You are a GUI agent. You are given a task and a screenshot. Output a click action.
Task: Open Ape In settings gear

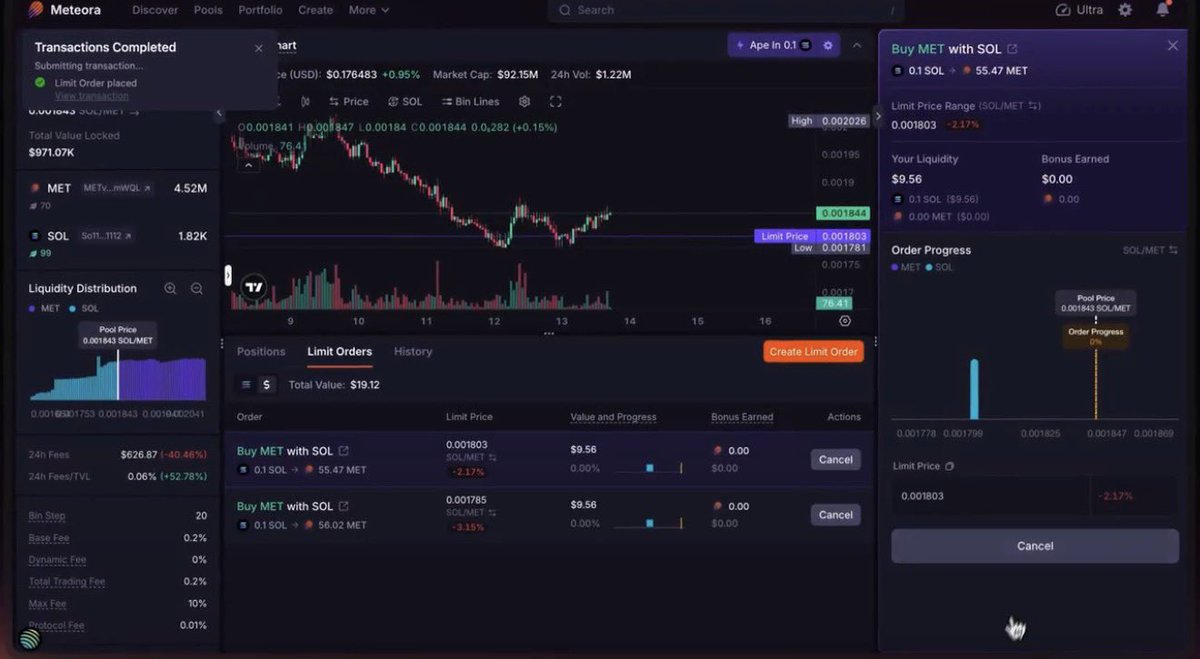click(827, 45)
